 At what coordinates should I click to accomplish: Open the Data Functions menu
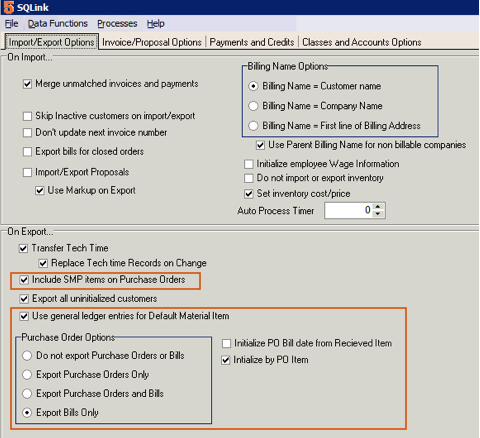click(x=58, y=24)
